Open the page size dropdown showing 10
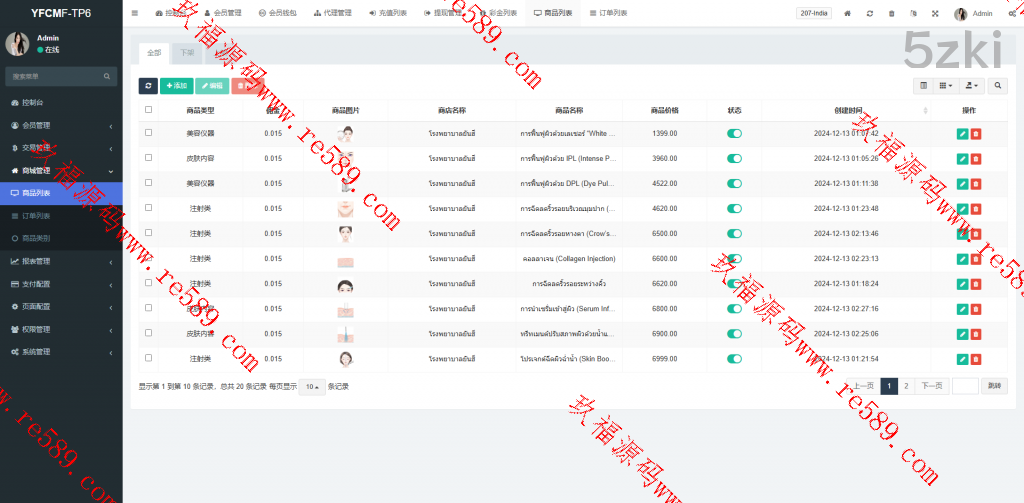 [312, 386]
